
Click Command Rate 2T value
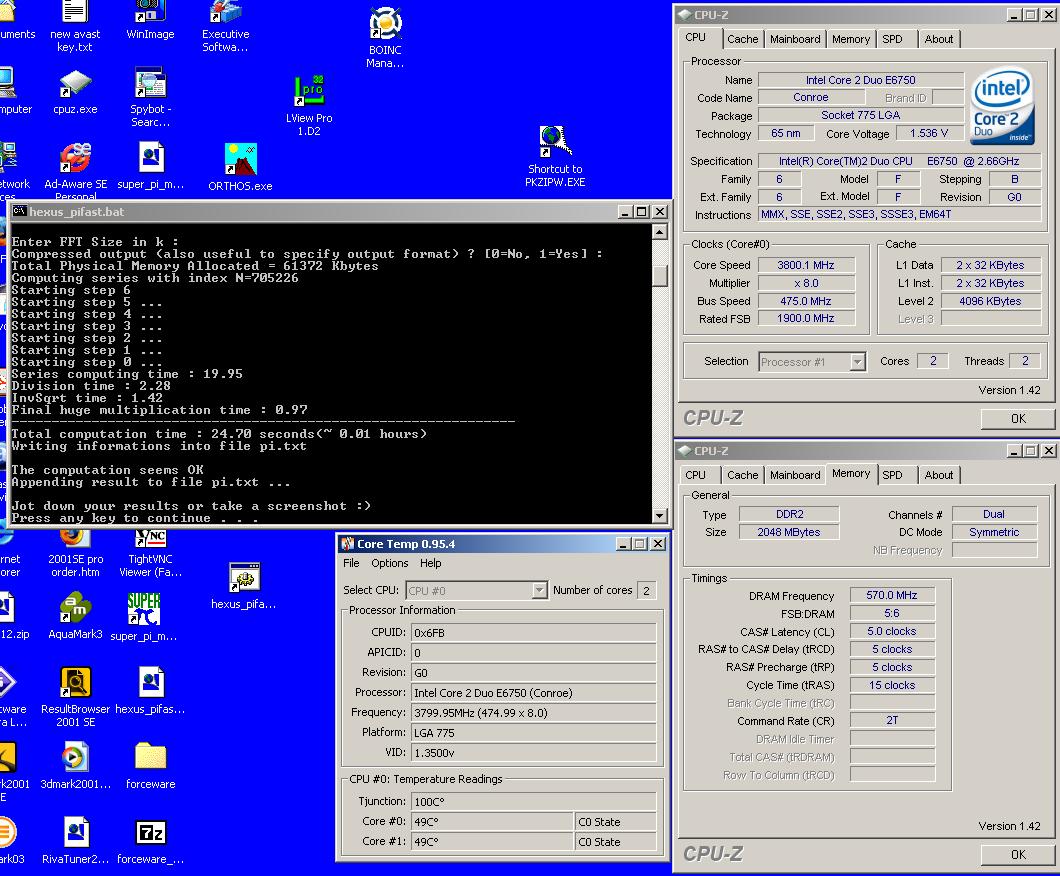coord(892,721)
